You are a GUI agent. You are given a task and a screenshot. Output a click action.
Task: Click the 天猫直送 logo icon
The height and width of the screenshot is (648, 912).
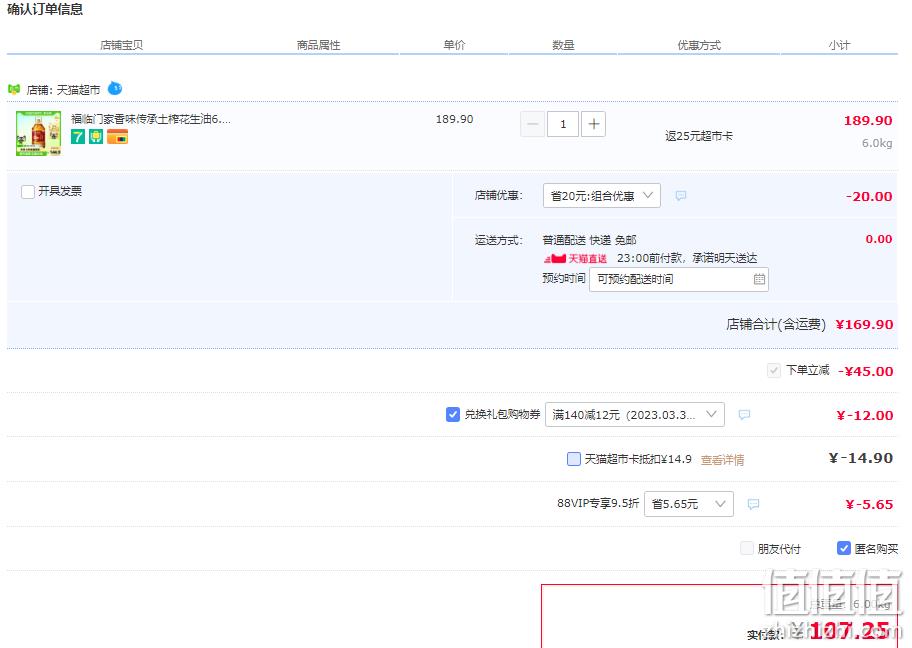coord(575,258)
